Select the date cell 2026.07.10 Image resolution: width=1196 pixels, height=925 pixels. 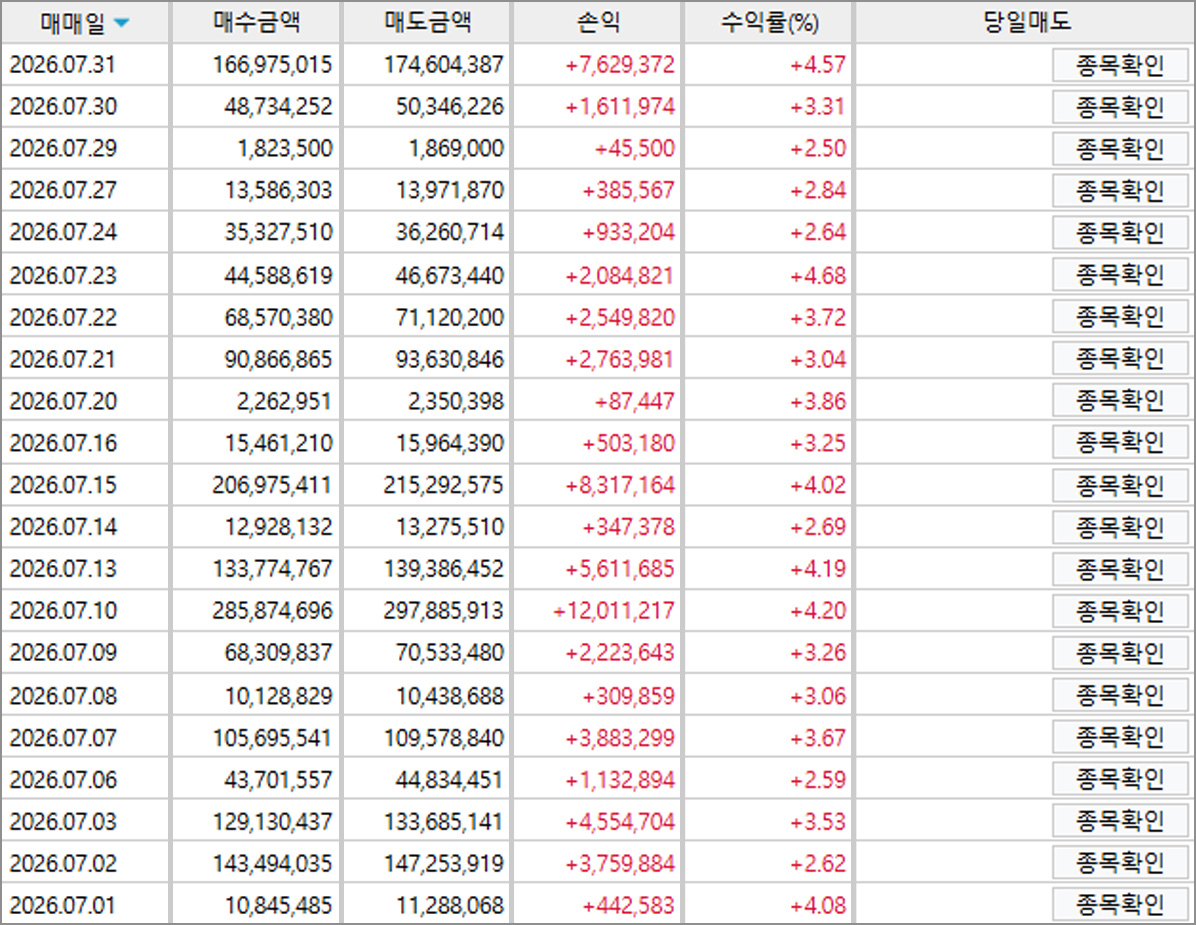(x=63, y=611)
